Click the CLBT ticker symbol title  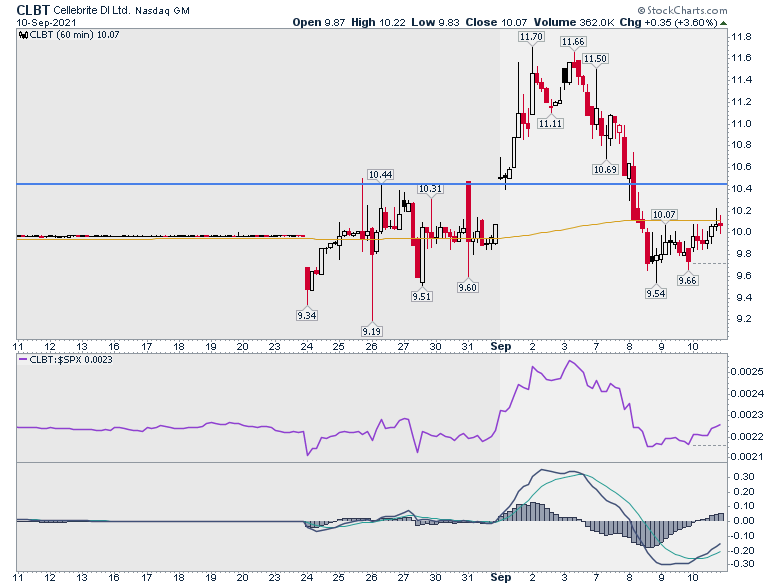tap(33, 9)
